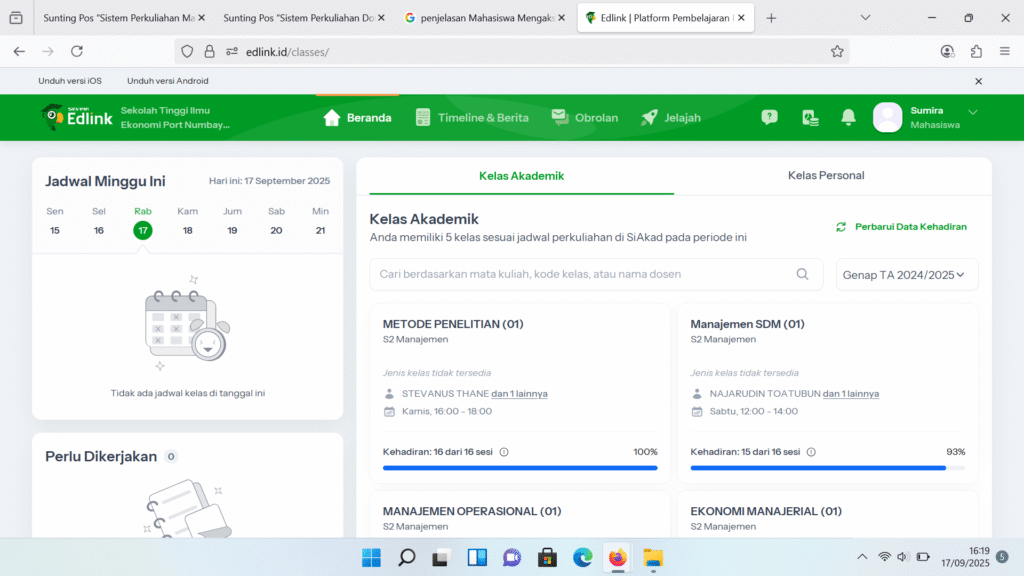This screenshot has width=1024, height=576.
Task: Click info icon next to Kehadiran 16 dari 16 sesi
Action: [504, 452]
